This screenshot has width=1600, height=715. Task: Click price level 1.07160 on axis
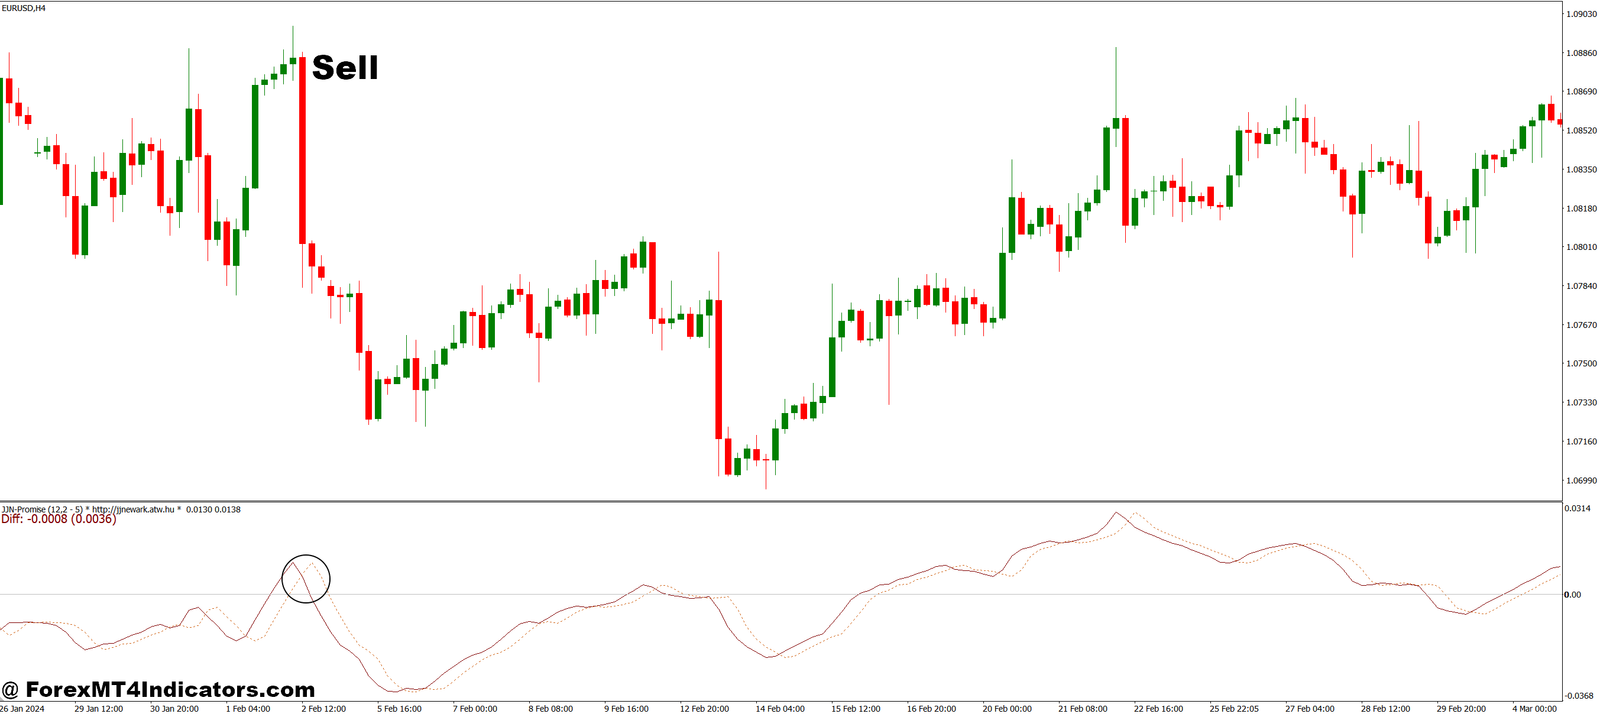(x=1581, y=442)
